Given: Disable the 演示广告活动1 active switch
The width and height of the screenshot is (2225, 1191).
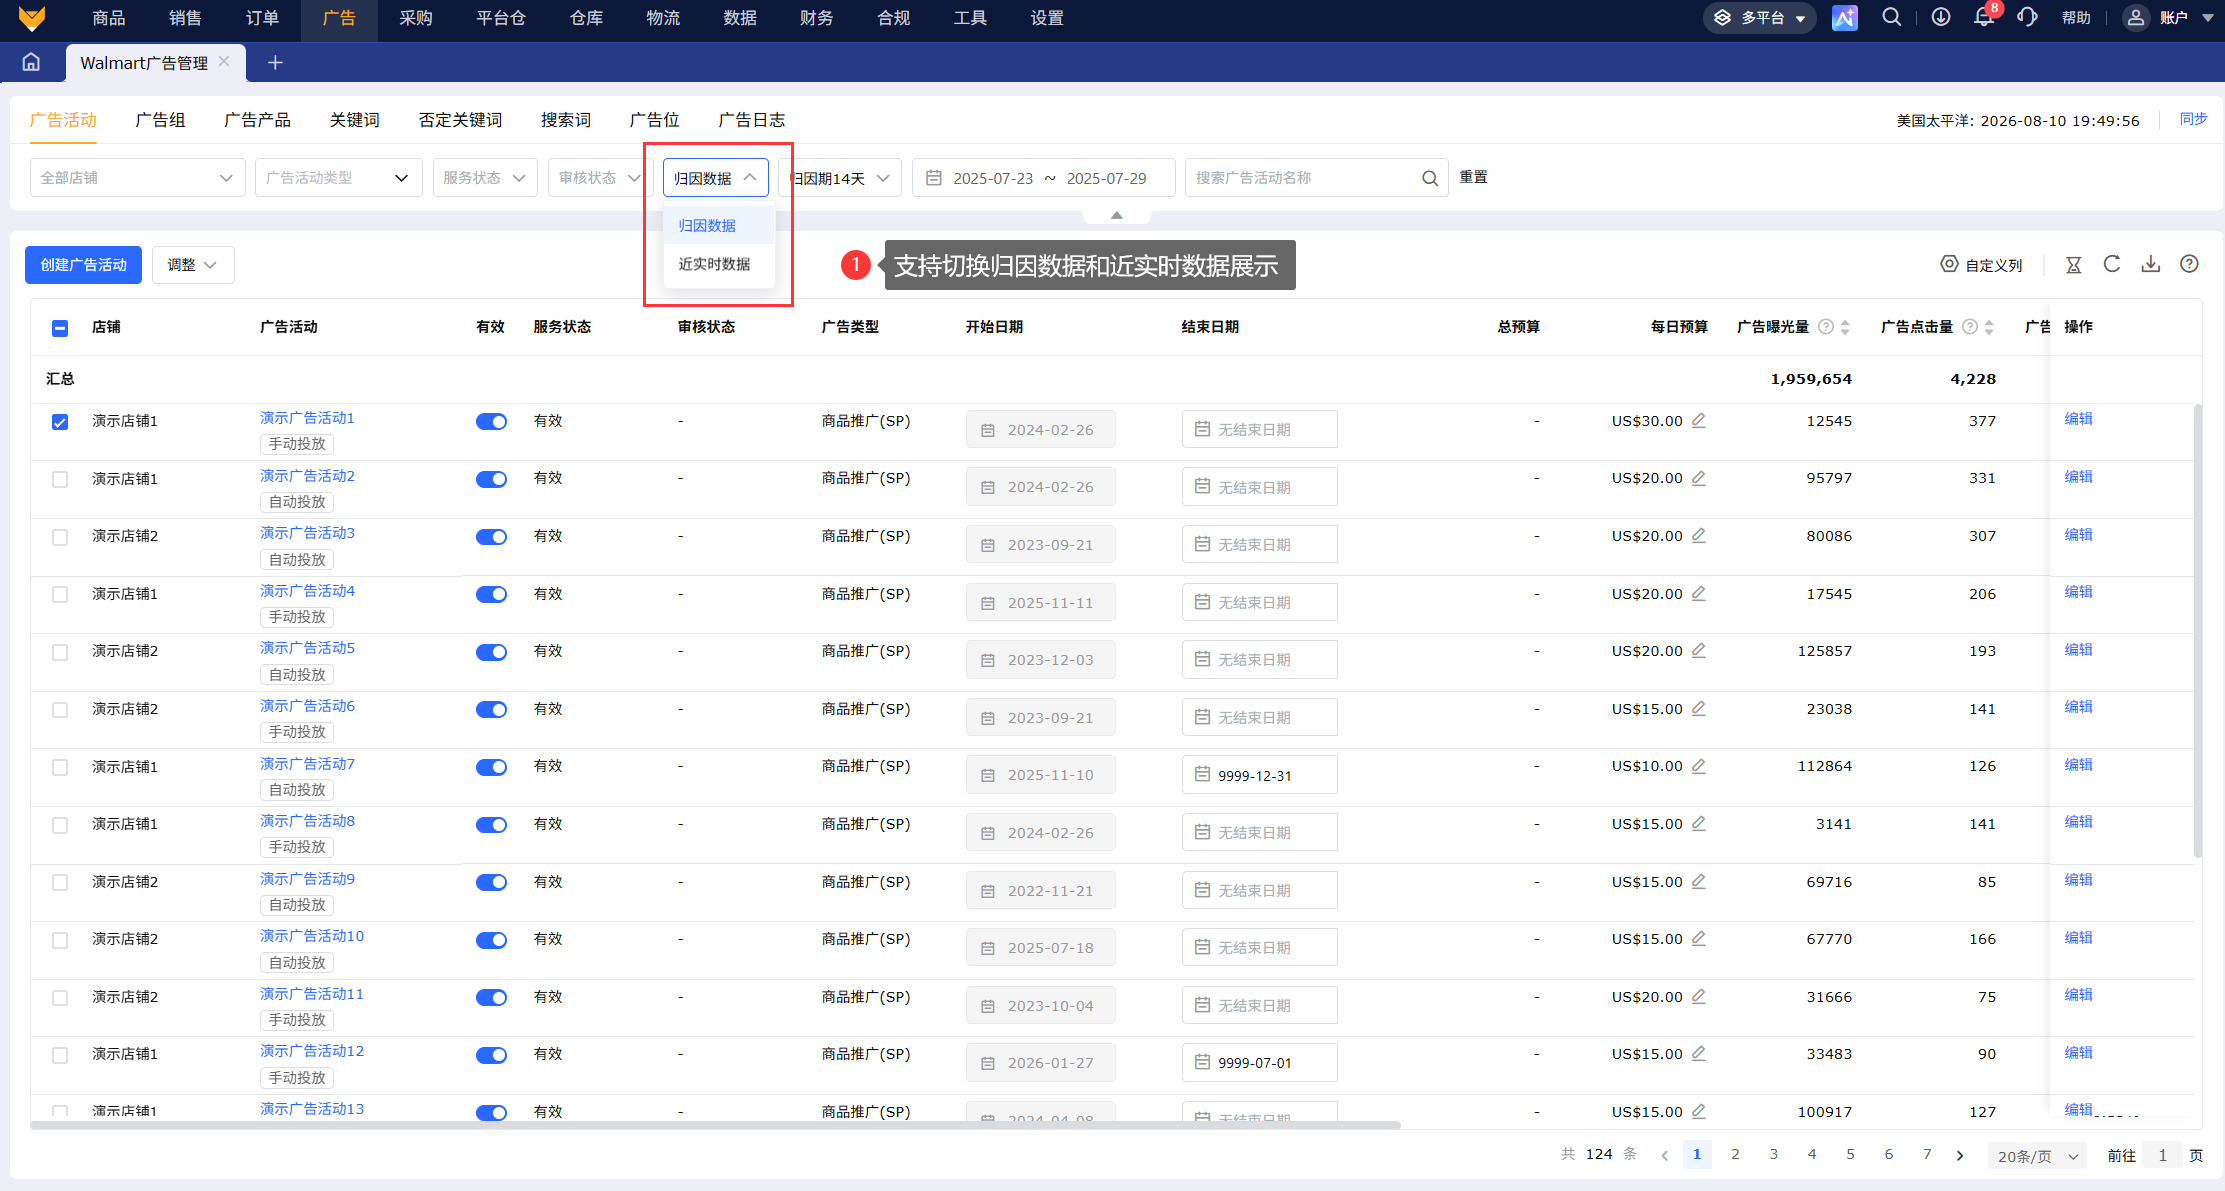Looking at the screenshot, I should coord(491,422).
